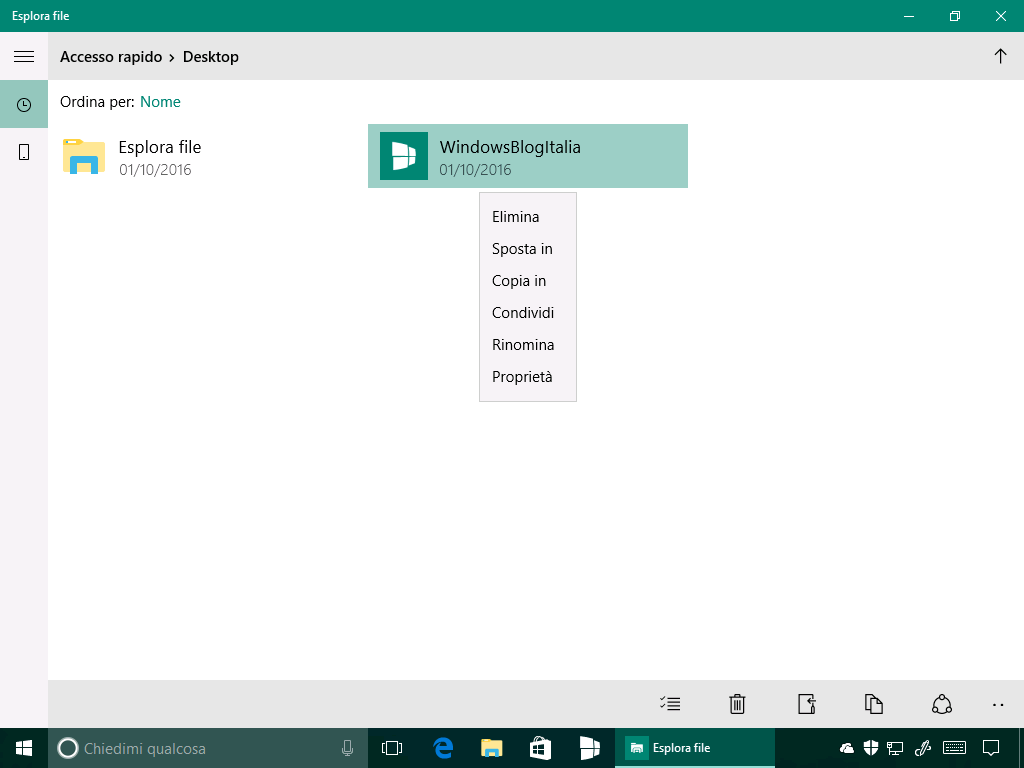Click the trash delete icon in bottom bar

click(x=737, y=704)
